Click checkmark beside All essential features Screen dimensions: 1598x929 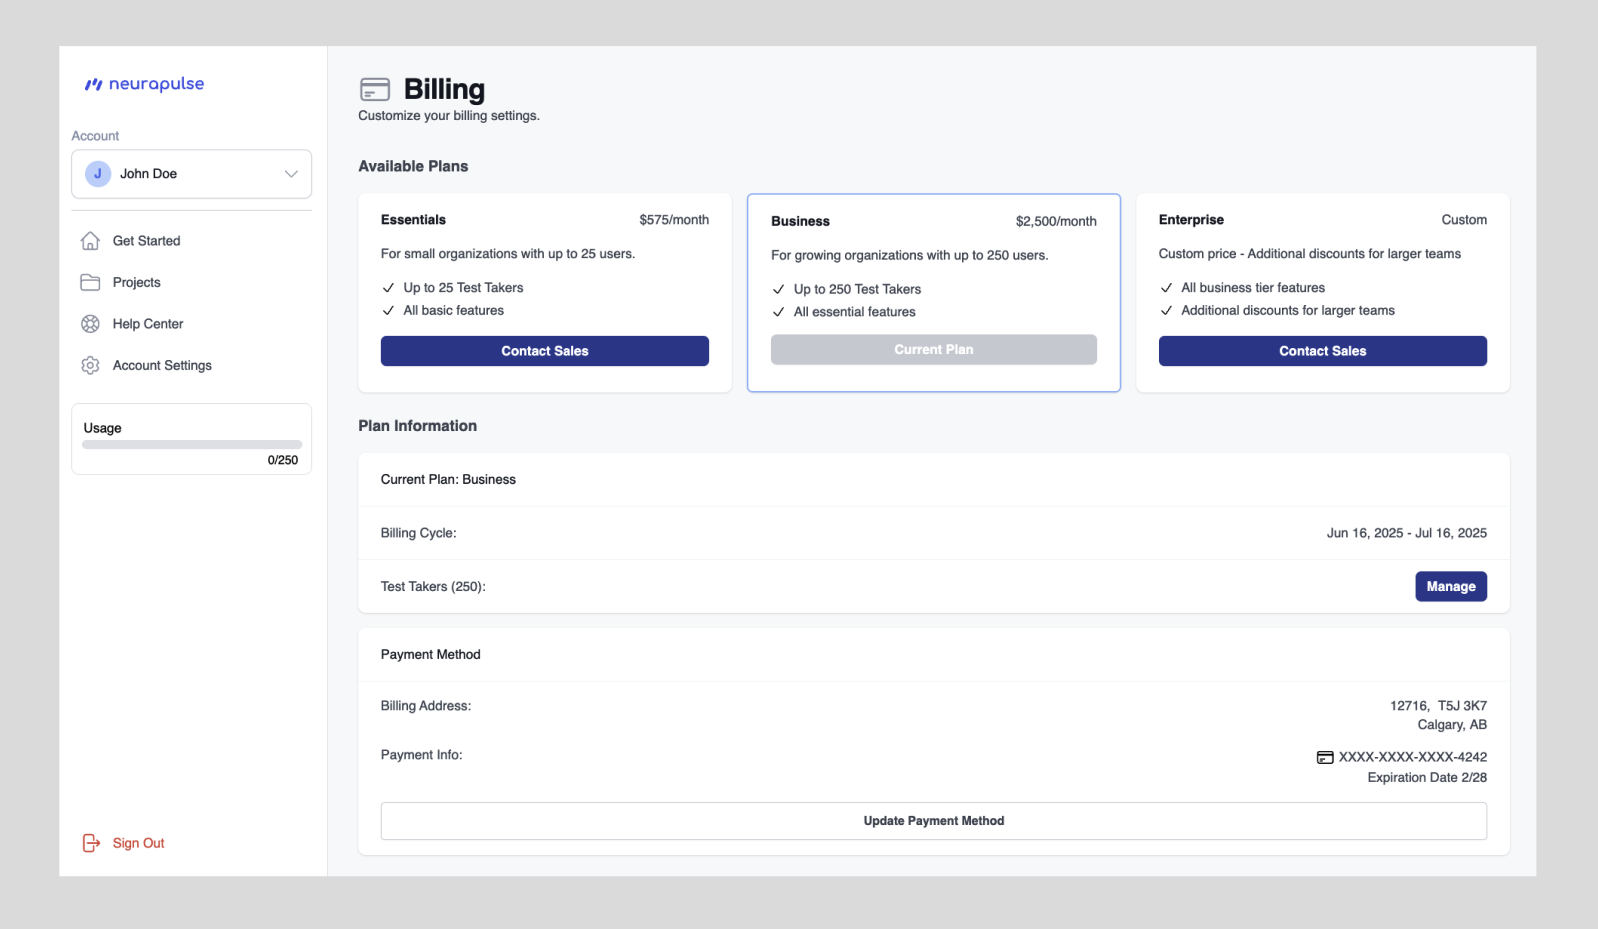778,312
